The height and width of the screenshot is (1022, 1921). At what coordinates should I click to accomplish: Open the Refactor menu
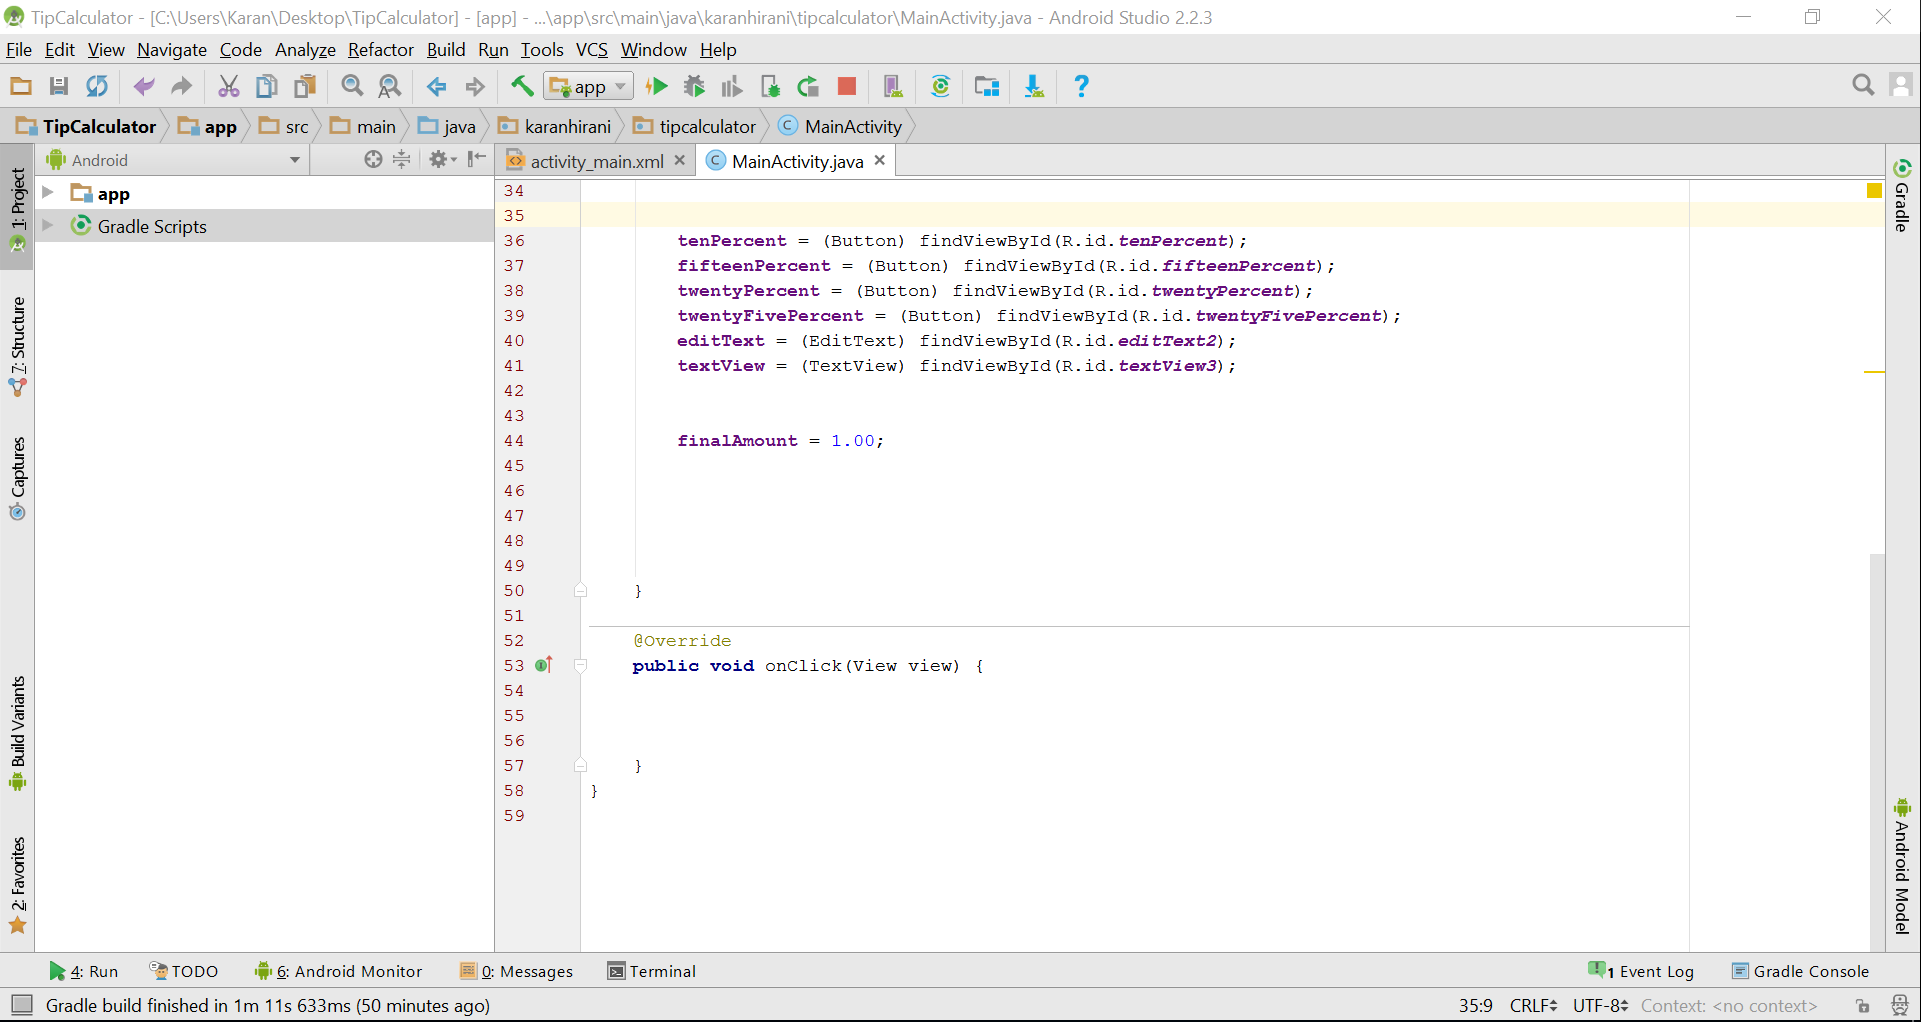coord(380,50)
